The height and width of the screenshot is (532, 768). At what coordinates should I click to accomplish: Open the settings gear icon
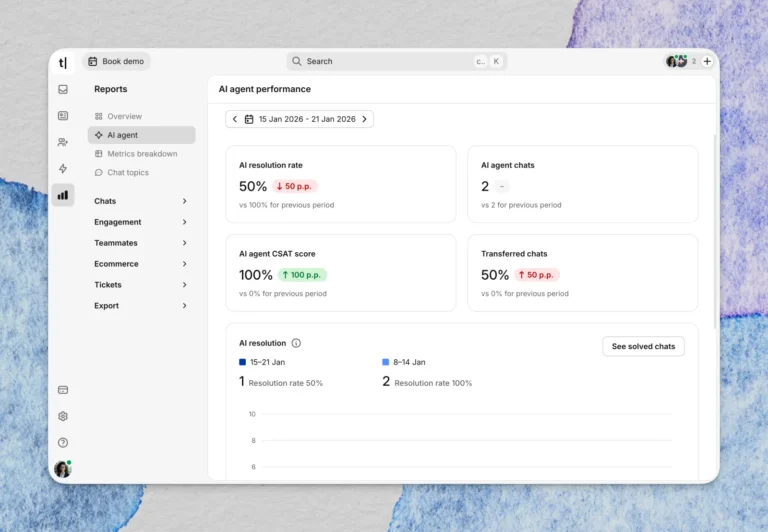63,416
